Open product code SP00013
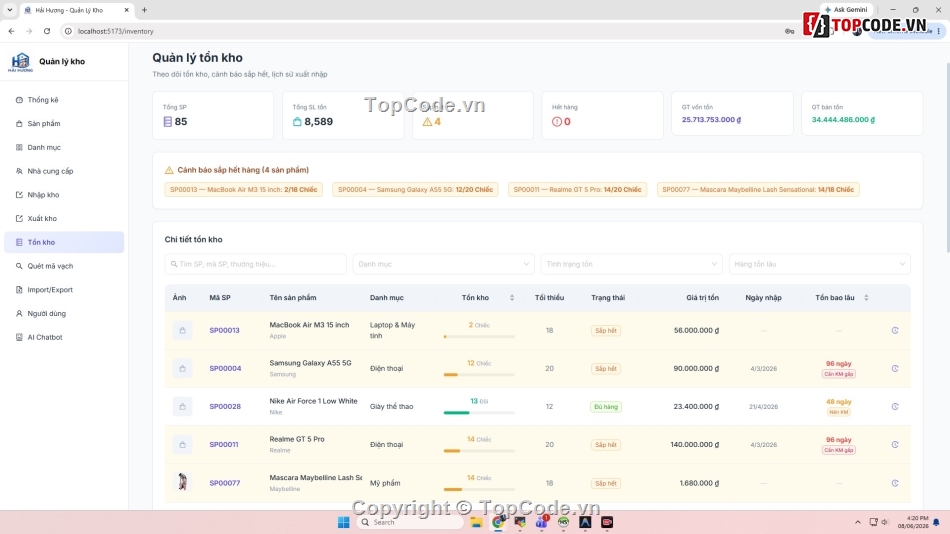 [224, 330]
